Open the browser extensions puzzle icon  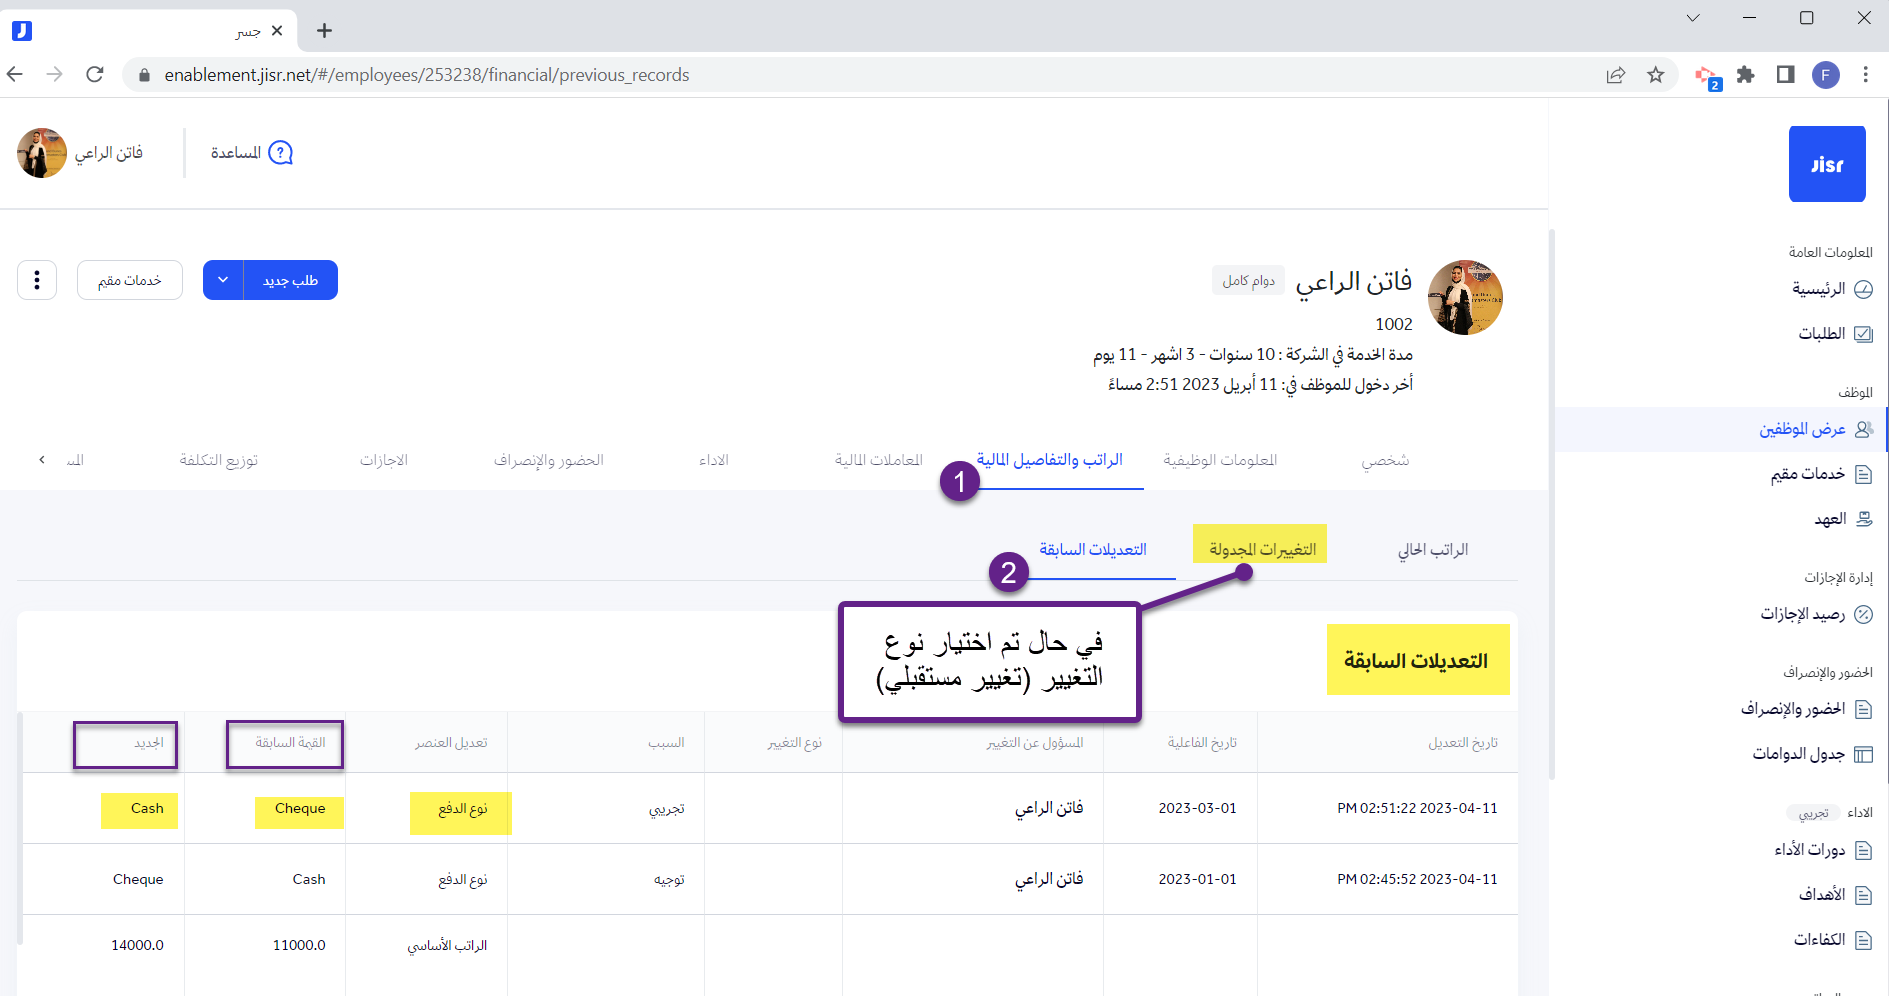pos(1746,75)
